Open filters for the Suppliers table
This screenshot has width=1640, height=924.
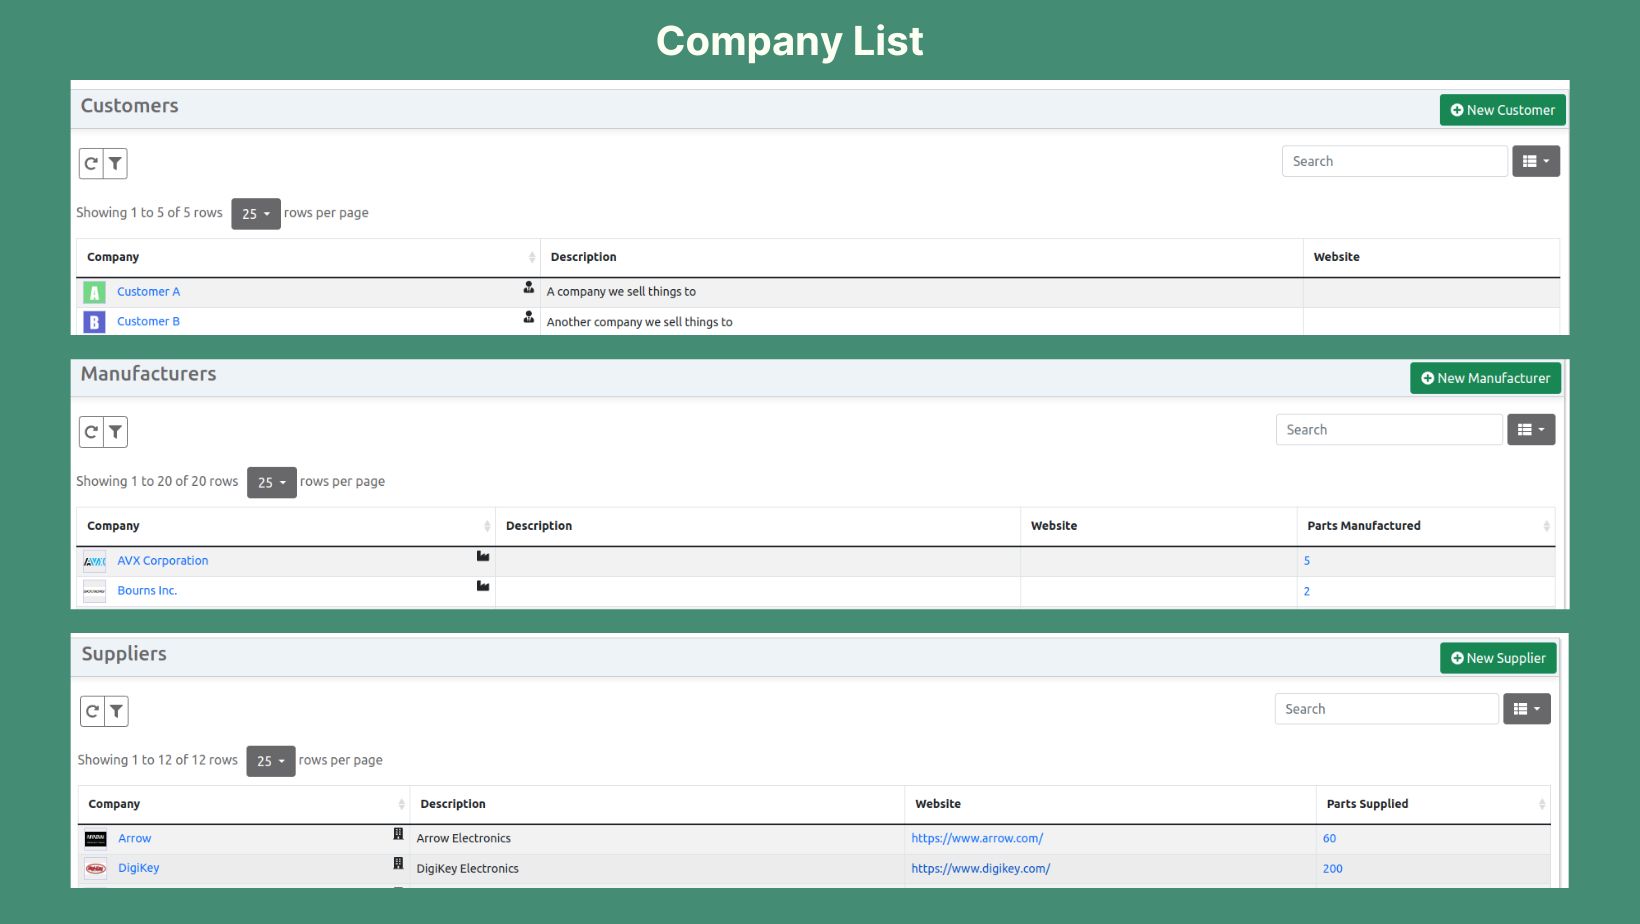click(117, 711)
